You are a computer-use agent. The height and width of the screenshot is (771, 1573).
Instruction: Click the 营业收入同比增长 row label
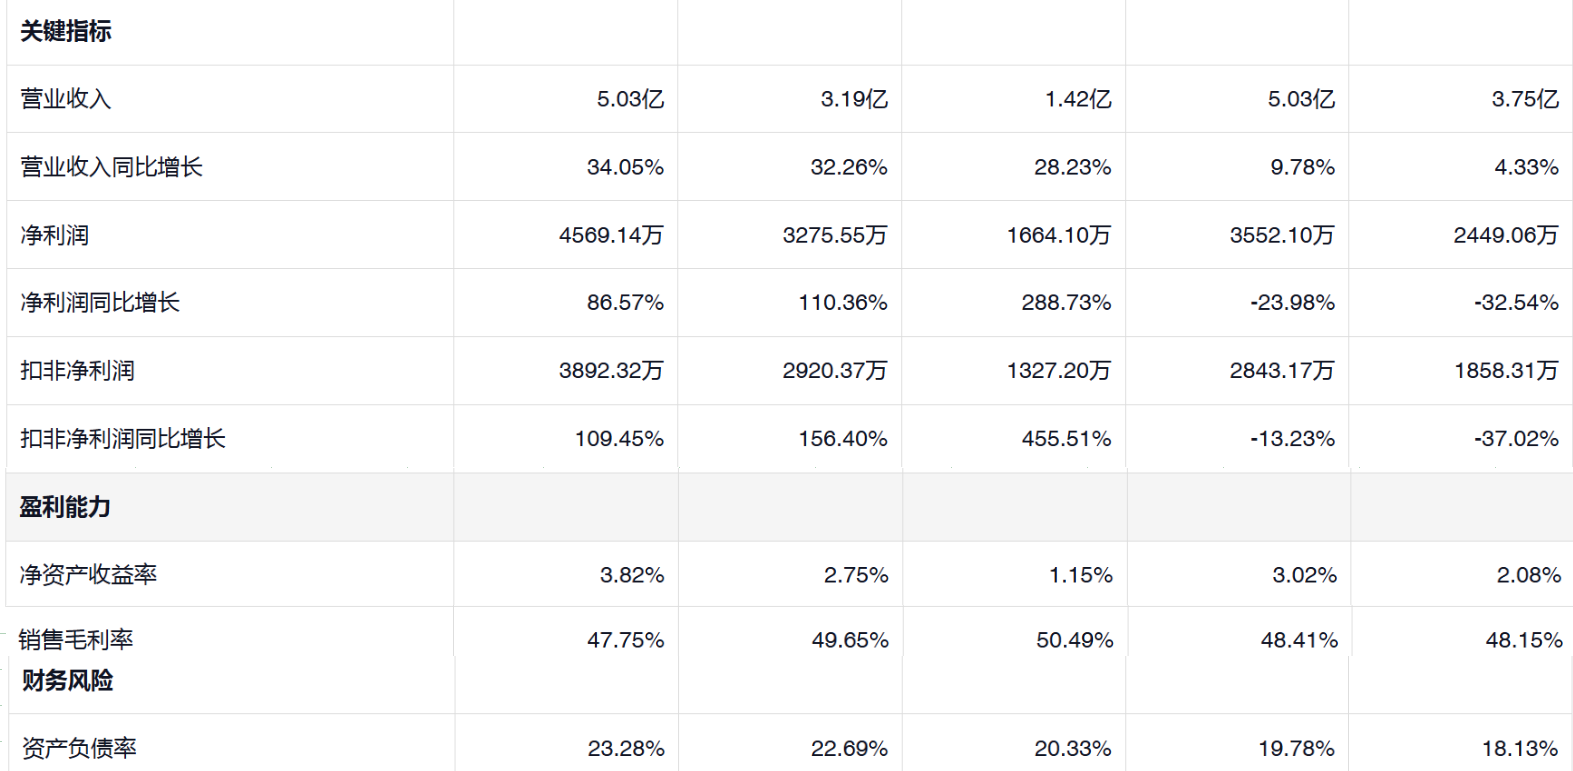[111, 167]
